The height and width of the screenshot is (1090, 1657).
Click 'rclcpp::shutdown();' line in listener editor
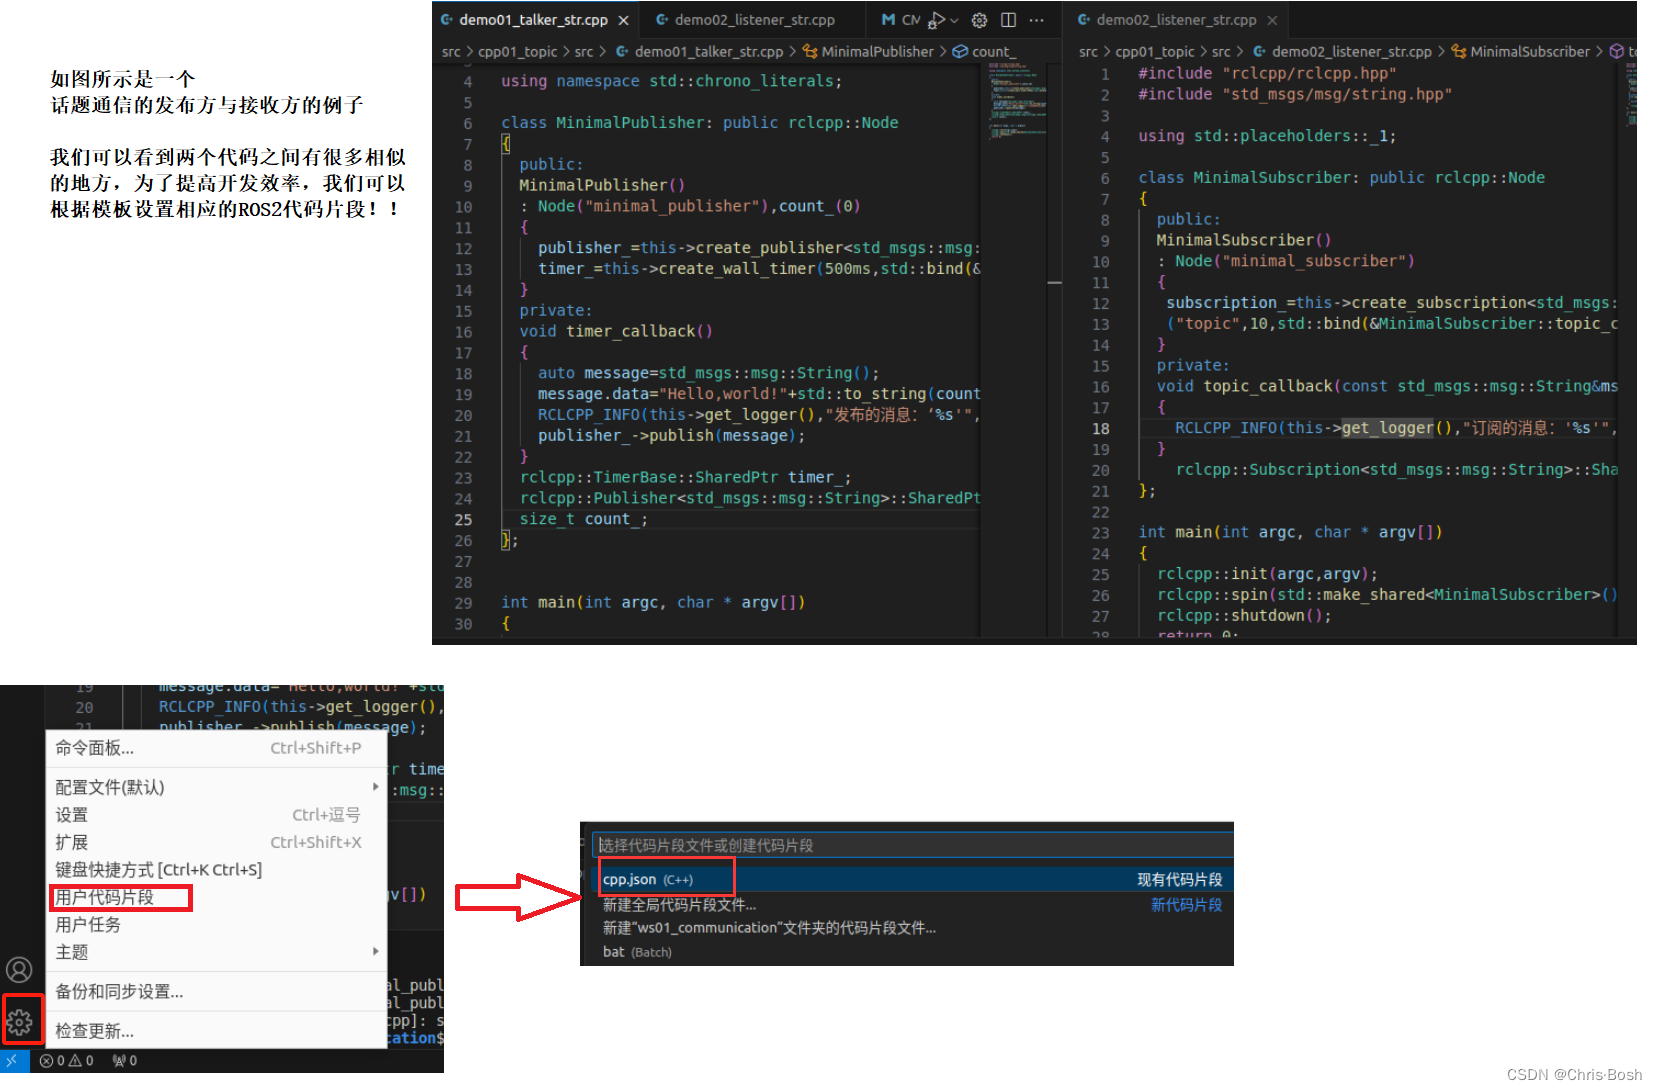click(1245, 616)
